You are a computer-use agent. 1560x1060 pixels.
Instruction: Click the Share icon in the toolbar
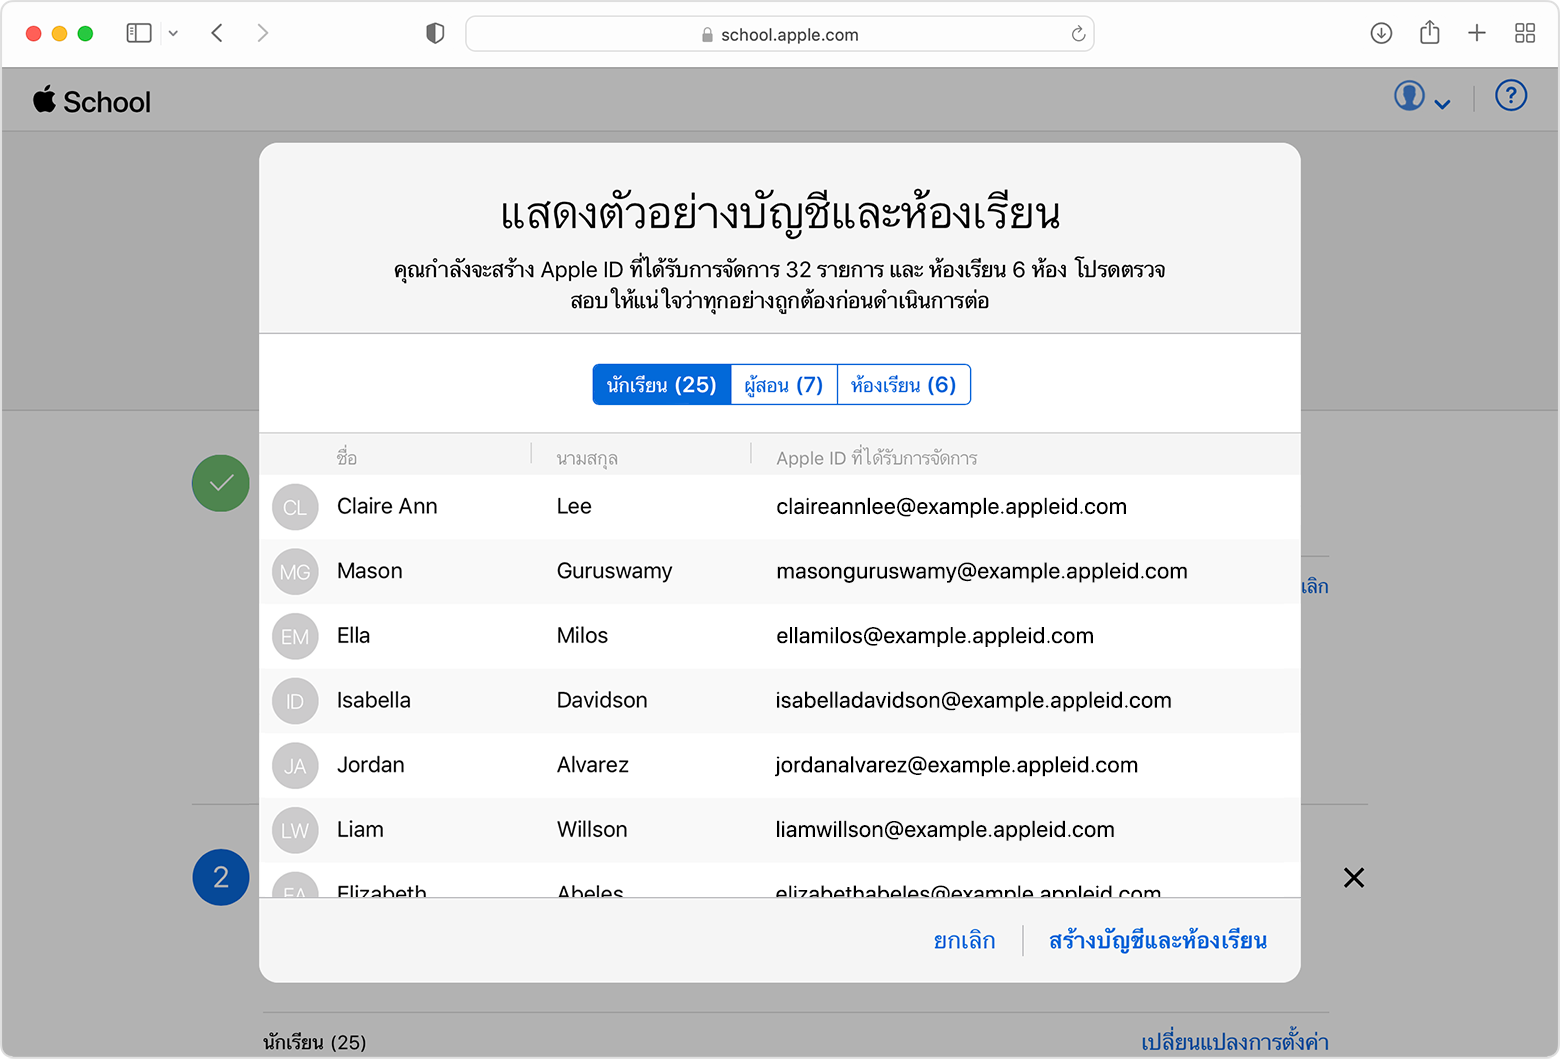1429,33
